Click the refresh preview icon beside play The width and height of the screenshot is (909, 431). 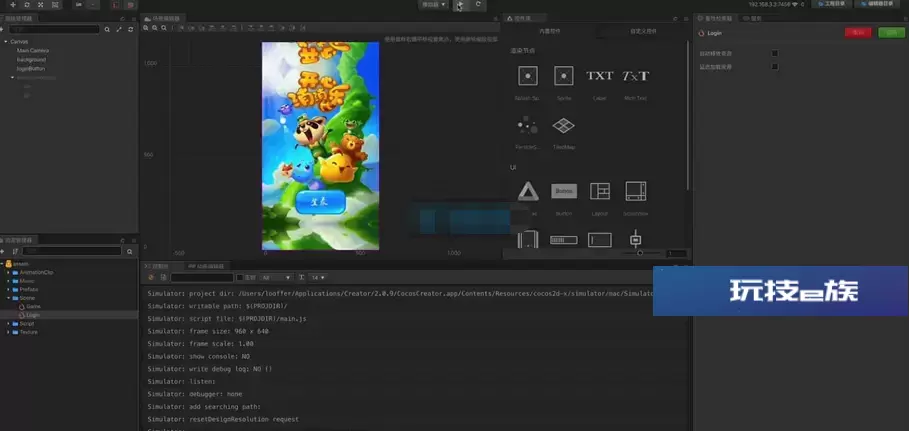[x=478, y=4]
